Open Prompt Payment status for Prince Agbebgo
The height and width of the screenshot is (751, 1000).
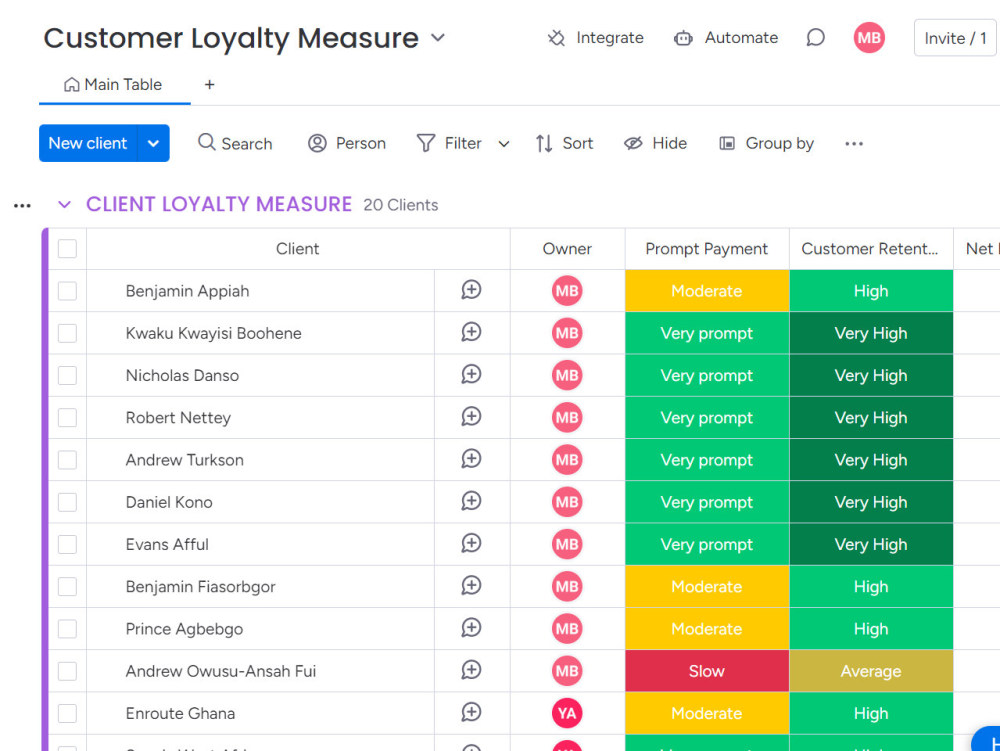click(707, 629)
